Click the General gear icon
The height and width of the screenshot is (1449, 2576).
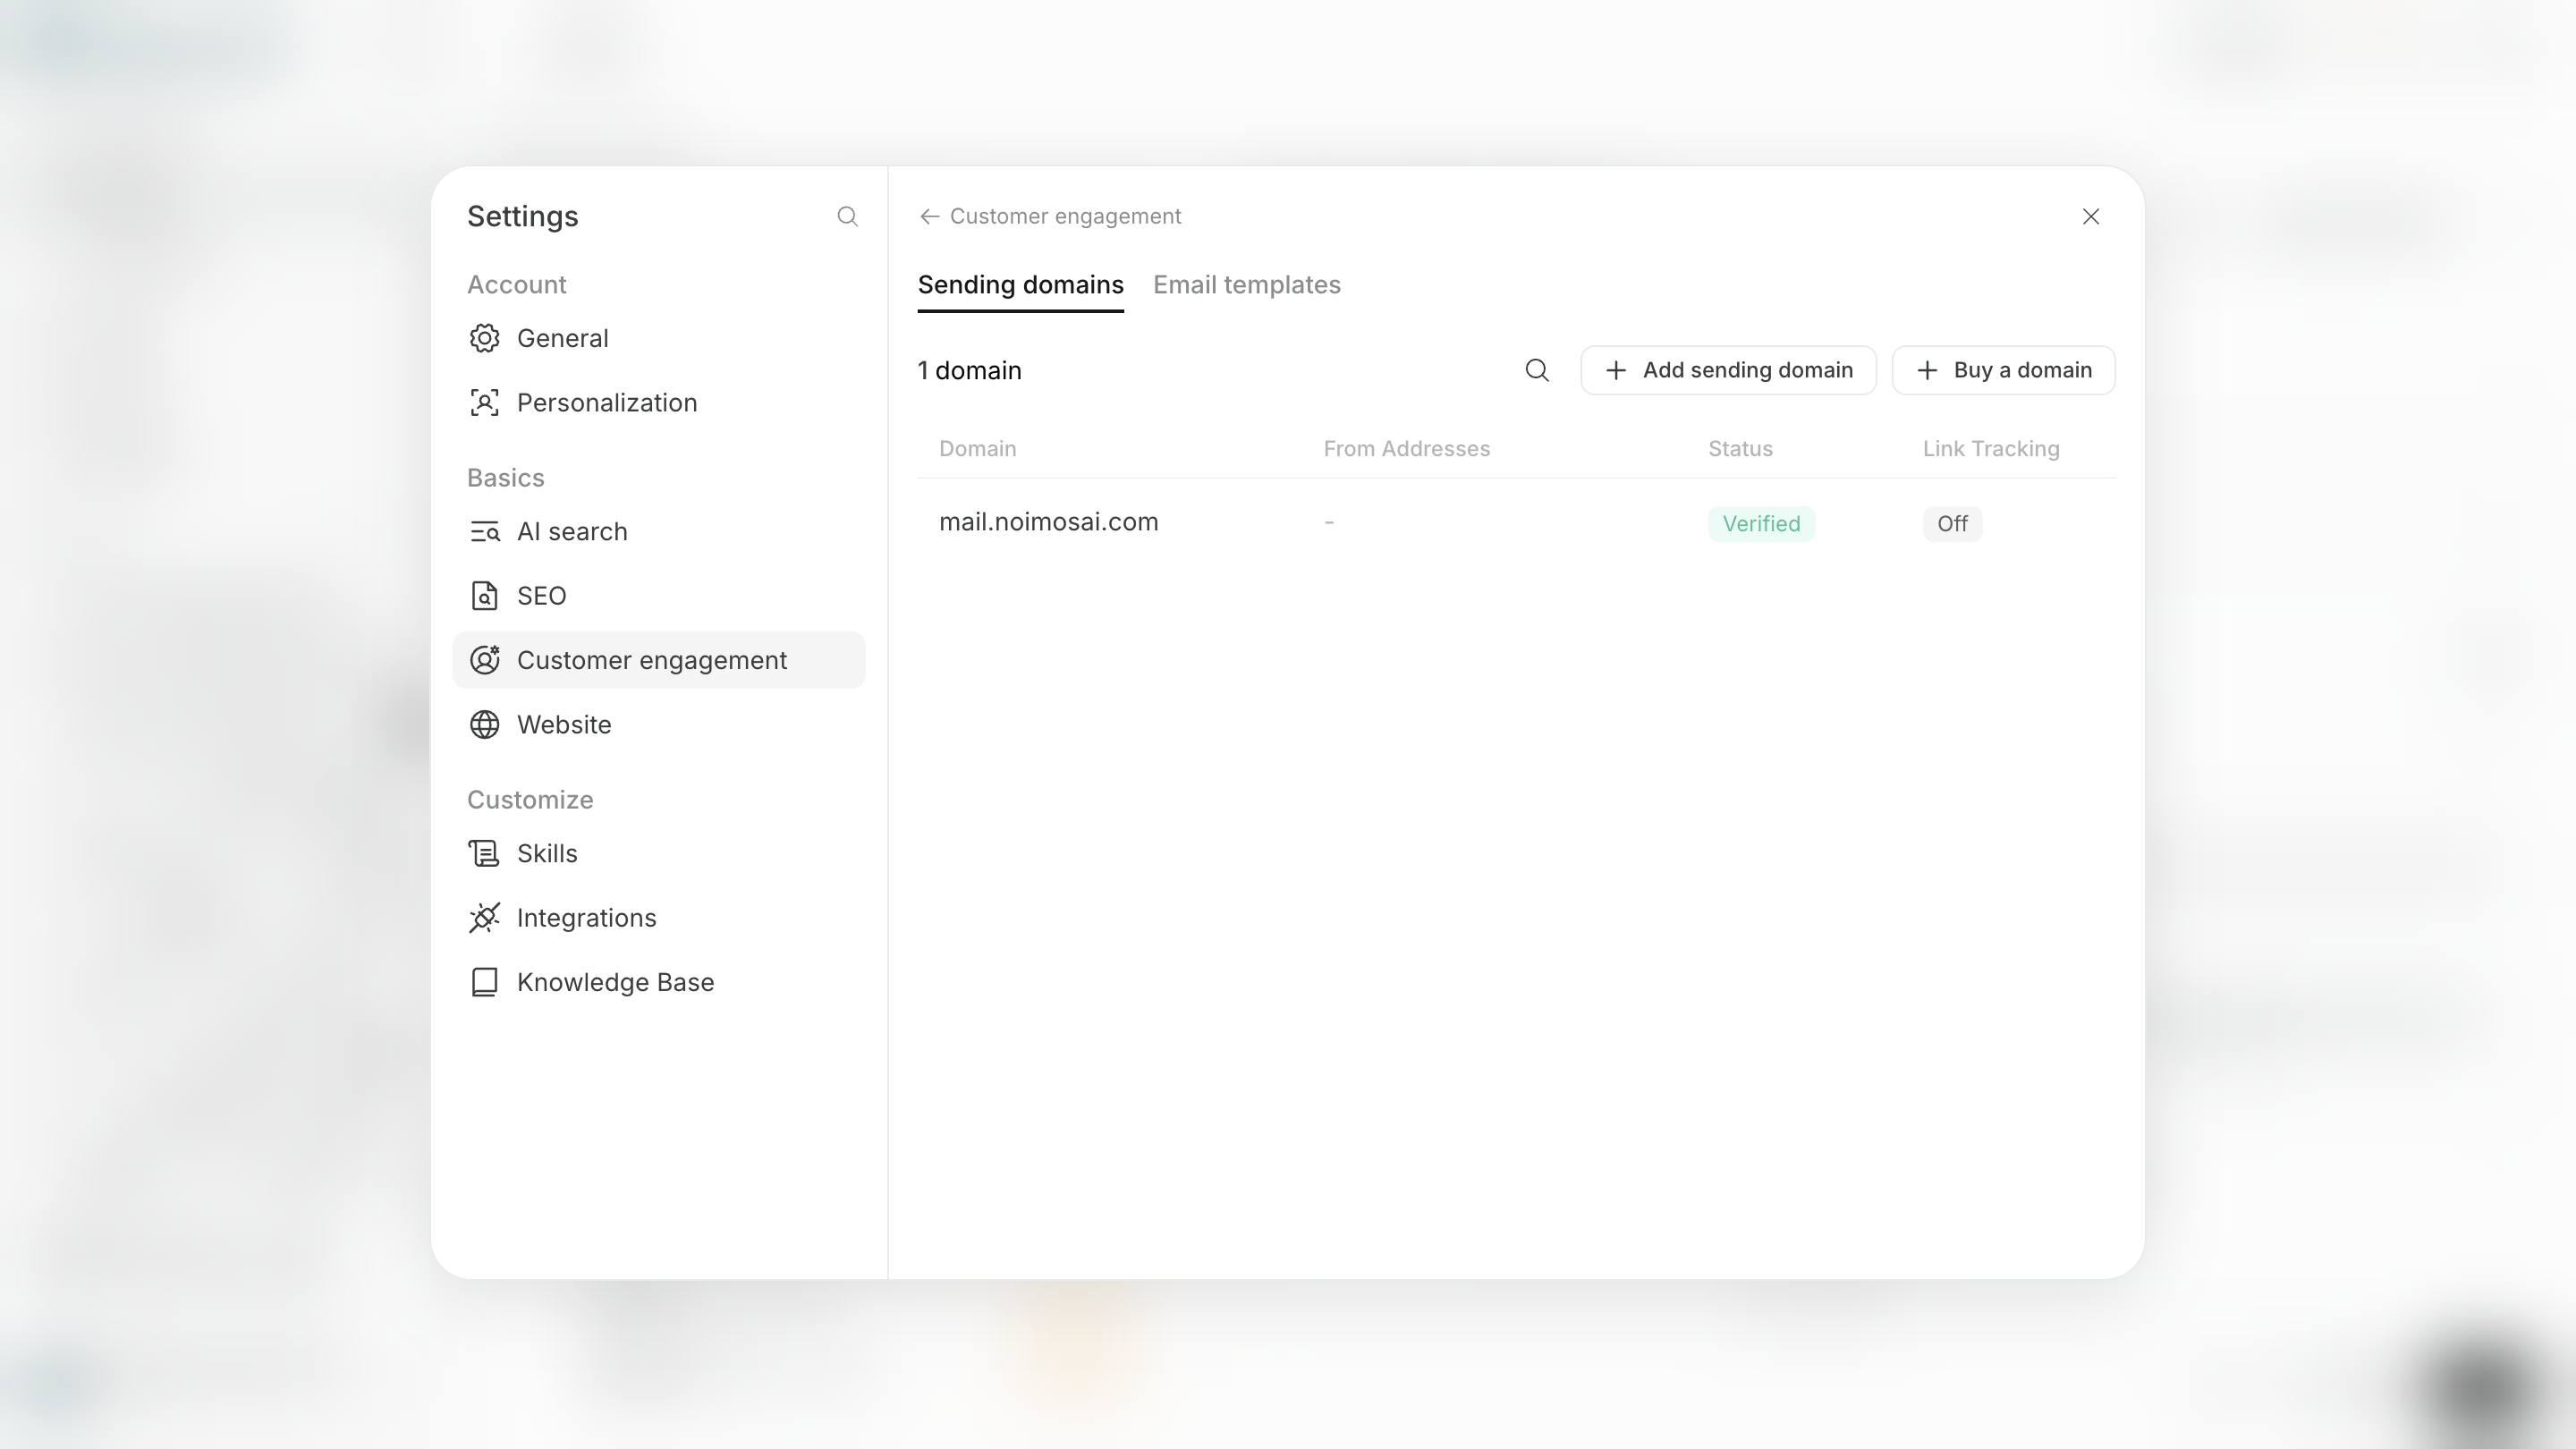485,338
